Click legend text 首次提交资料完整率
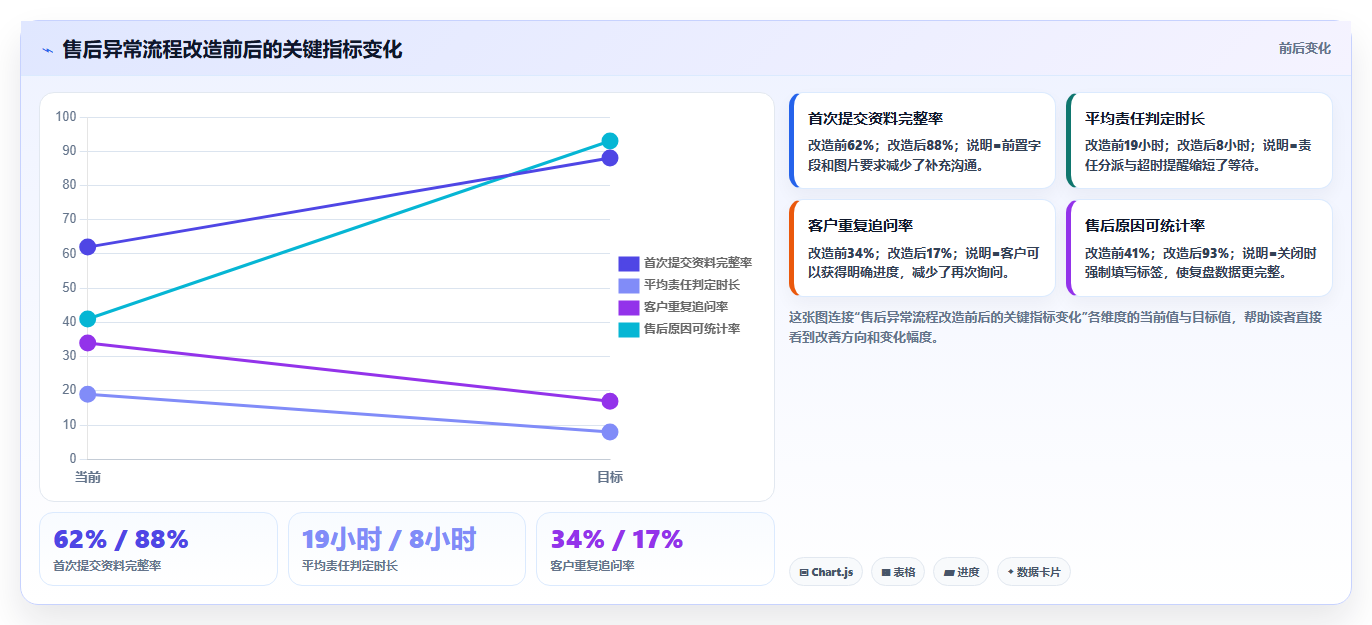Screen dimensions: 1372x625 tap(698, 263)
